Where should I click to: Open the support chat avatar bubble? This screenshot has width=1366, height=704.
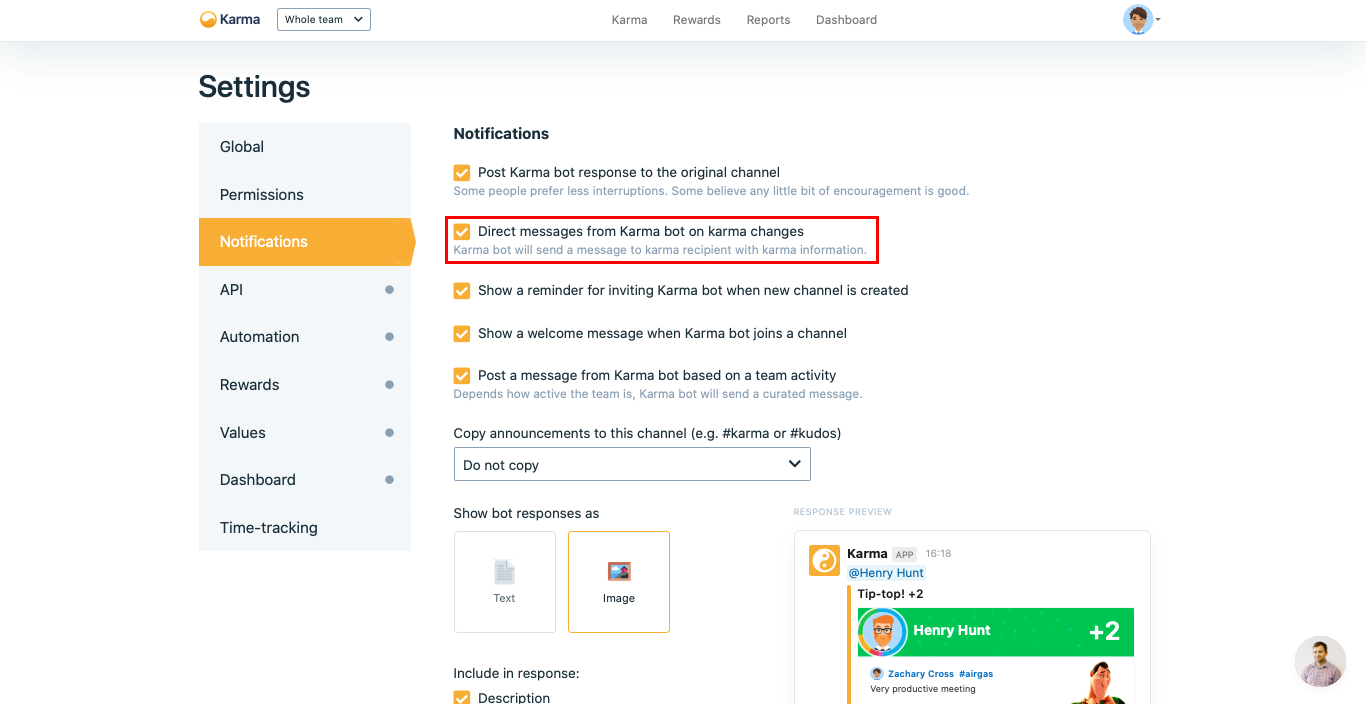pyautogui.click(x=1320, y=662)
